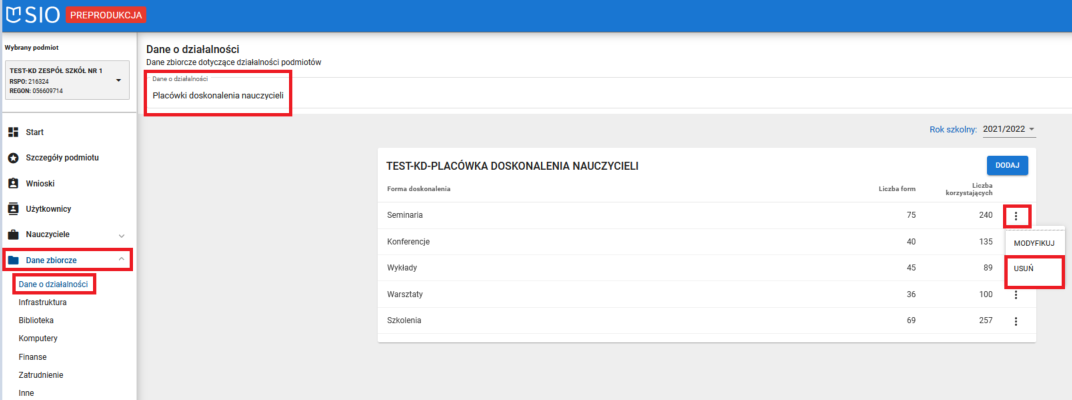1072x400 pixels.
Task: Open the Rok szkolny 2021/2022 dropdown
Action: [x=1008, y=129]
